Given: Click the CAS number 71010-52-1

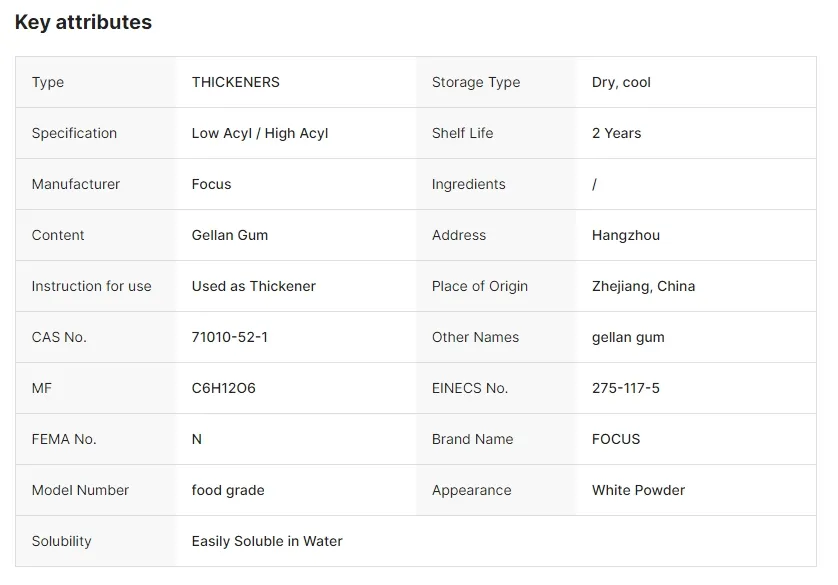Looking at the screenshot, I should point(230,337).
